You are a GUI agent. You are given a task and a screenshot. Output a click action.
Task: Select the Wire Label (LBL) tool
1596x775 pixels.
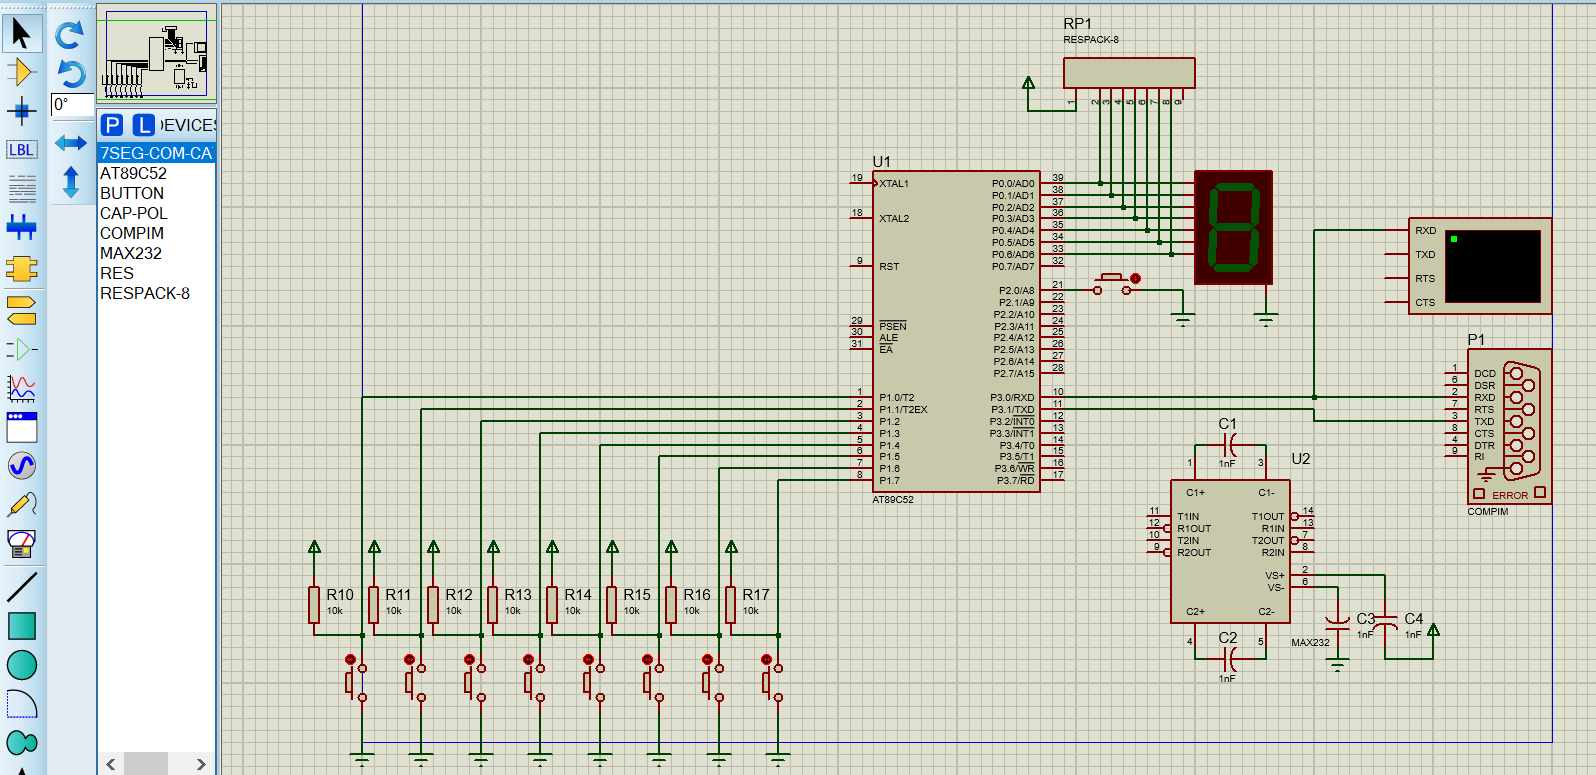pos(21,150)
